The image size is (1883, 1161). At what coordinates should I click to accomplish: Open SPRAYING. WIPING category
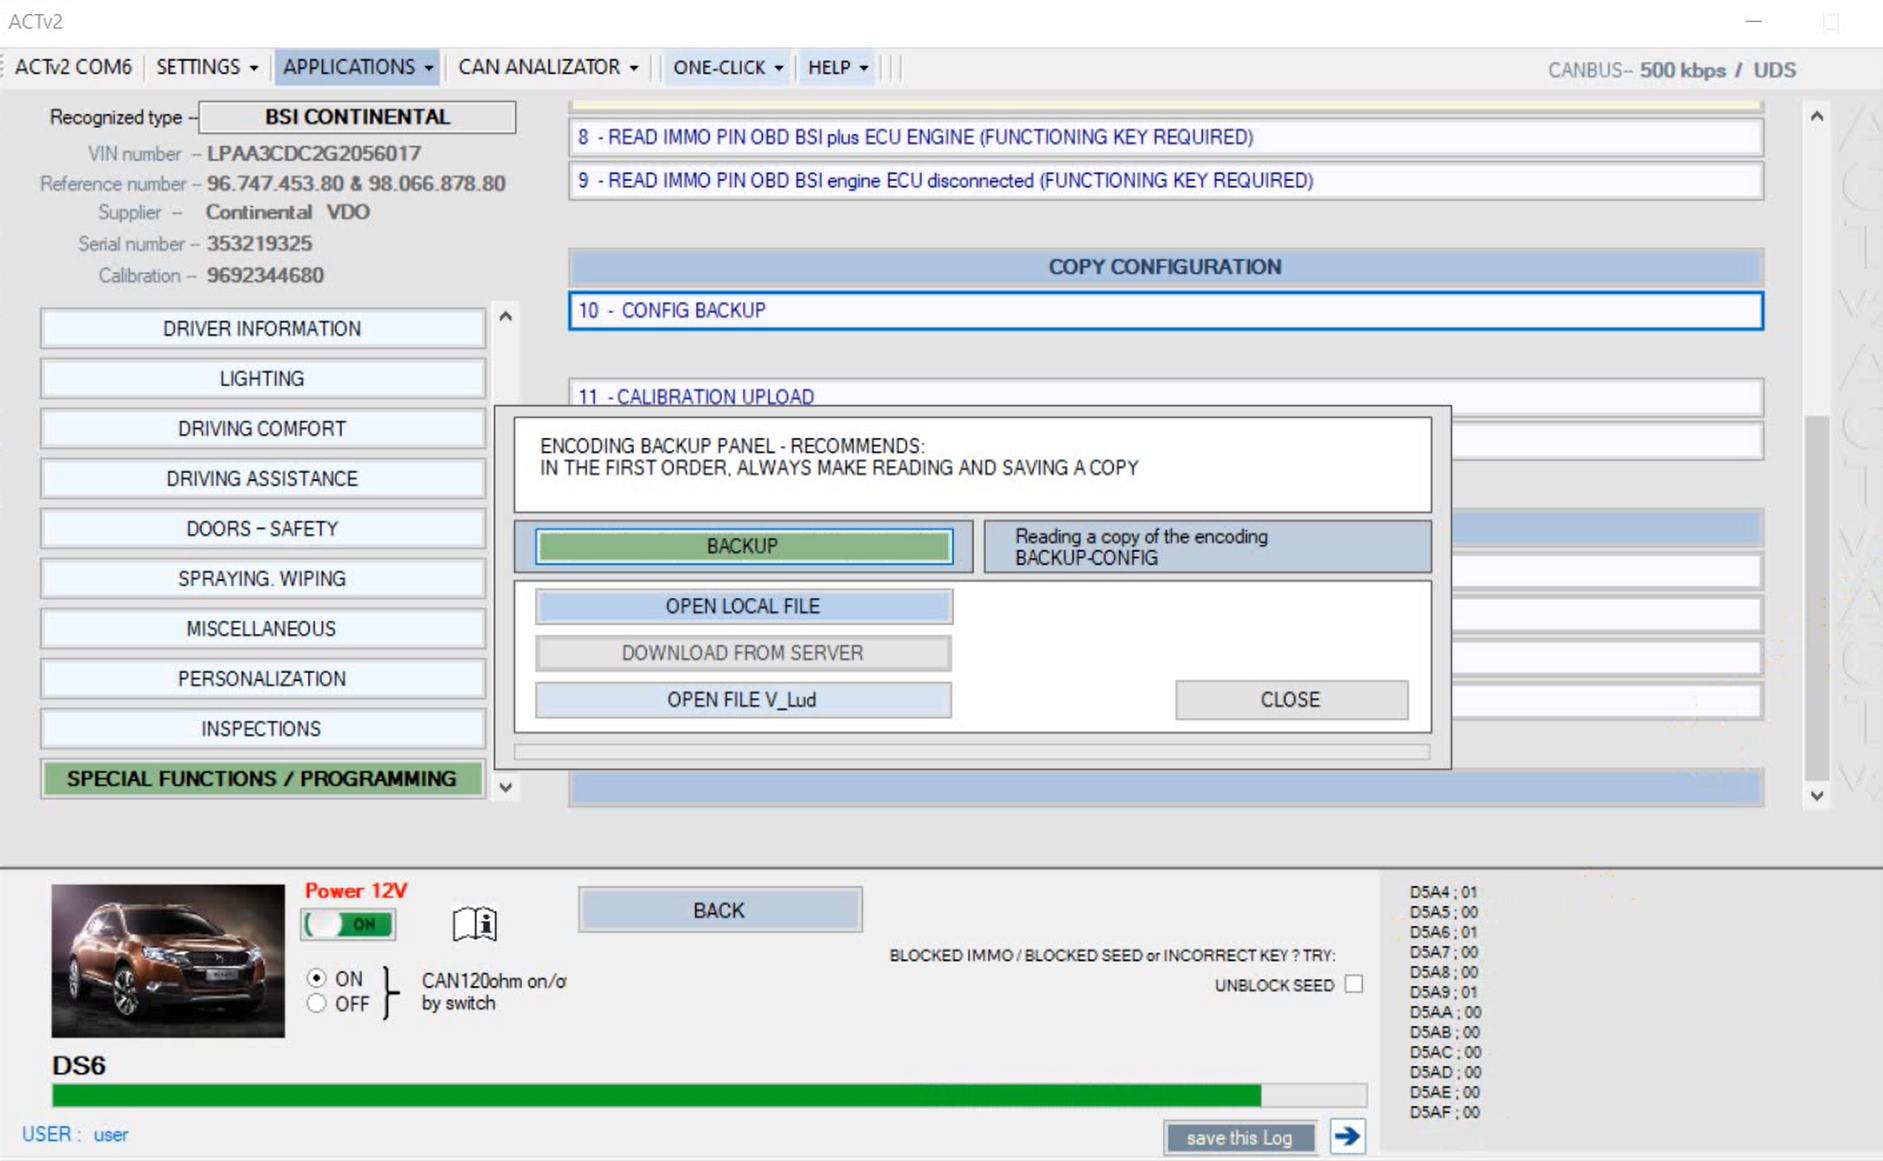coord(262,579)
